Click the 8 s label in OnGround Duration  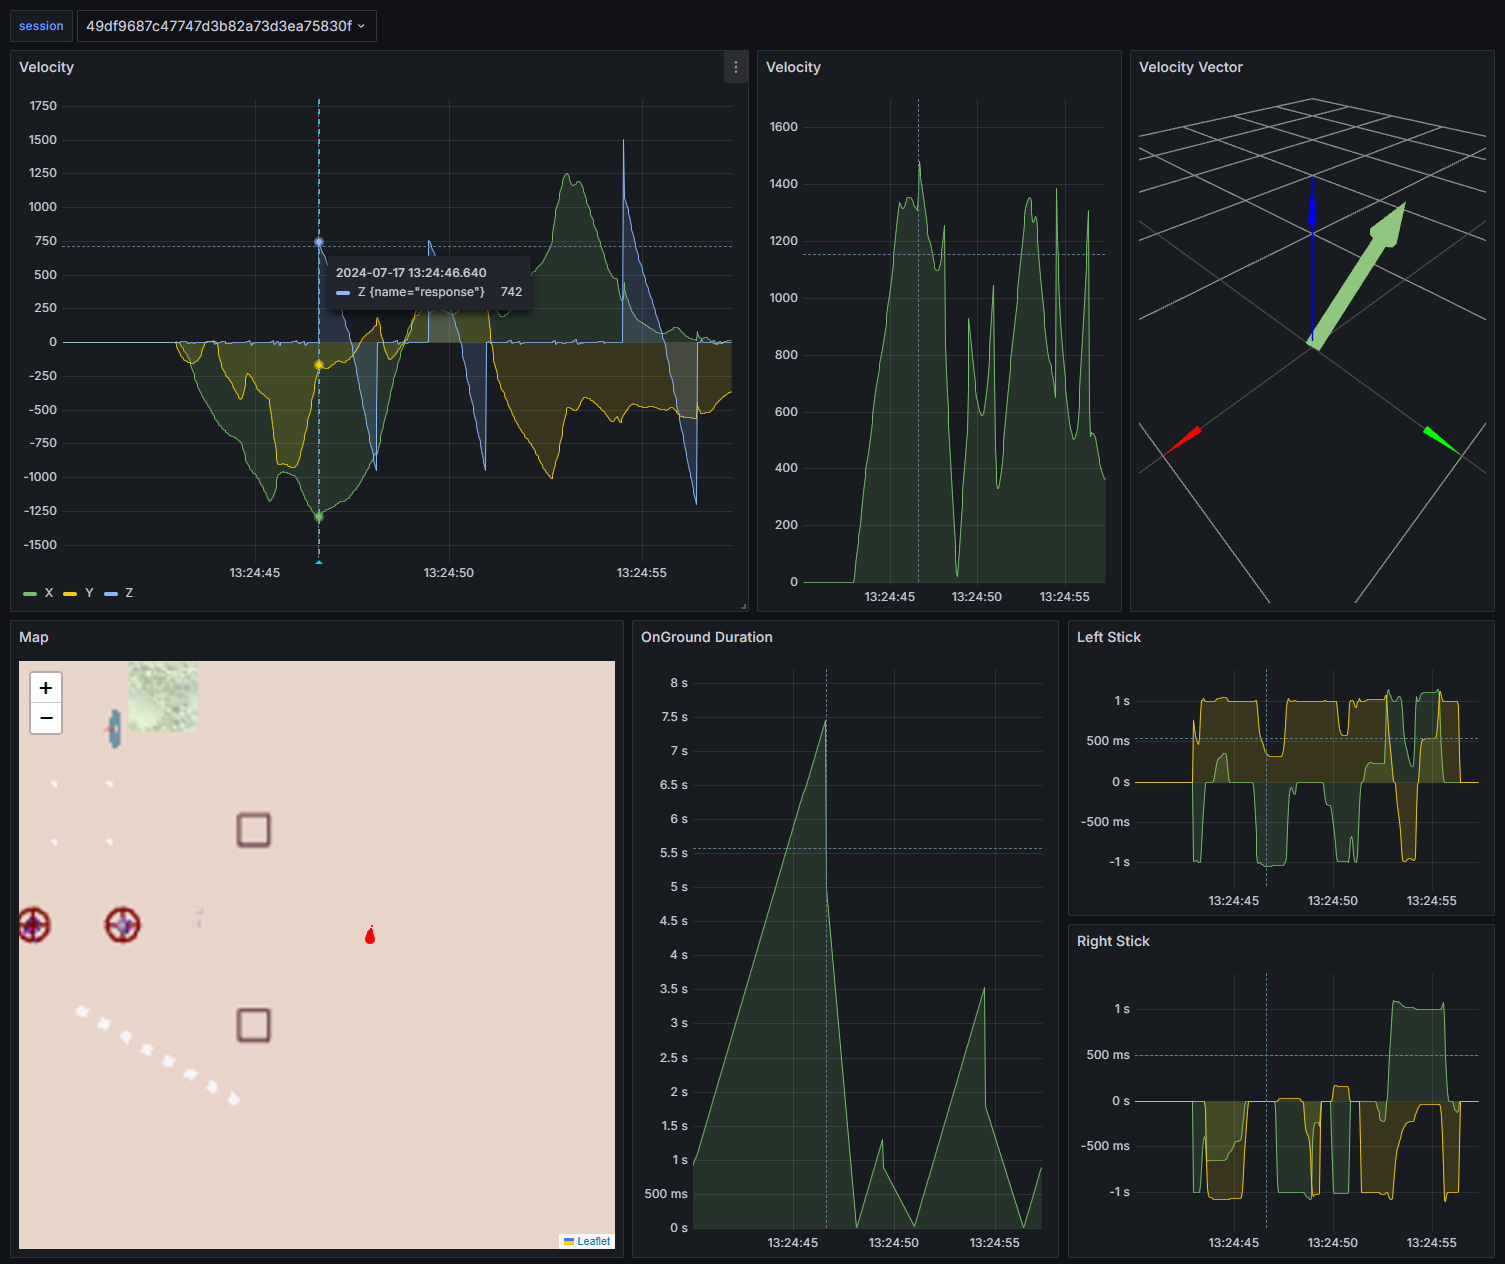click(679, 683)
